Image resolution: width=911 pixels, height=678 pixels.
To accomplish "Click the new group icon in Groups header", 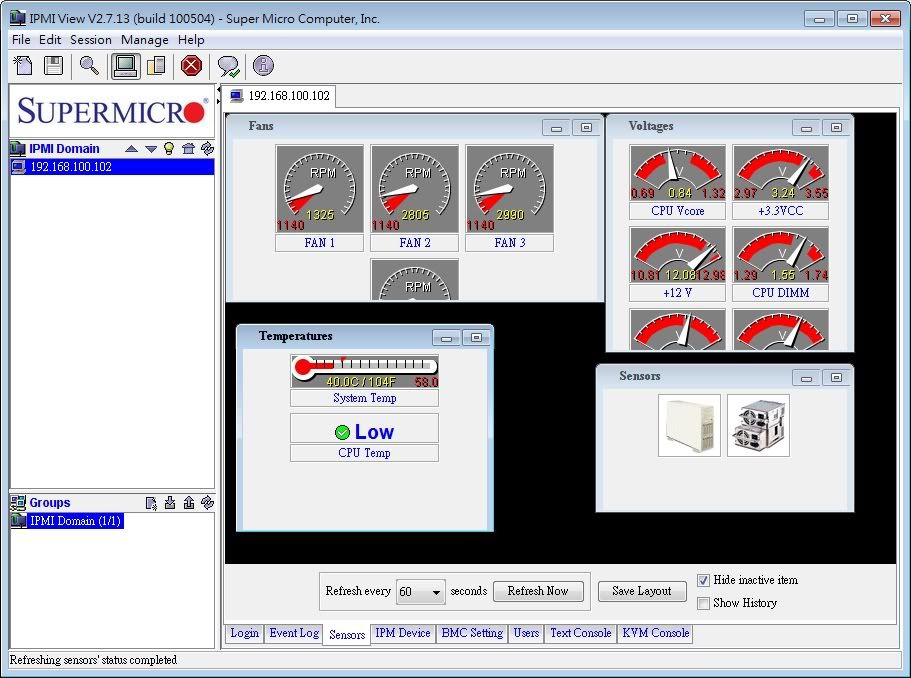I will pyautogui.click(x=151, y=503).
